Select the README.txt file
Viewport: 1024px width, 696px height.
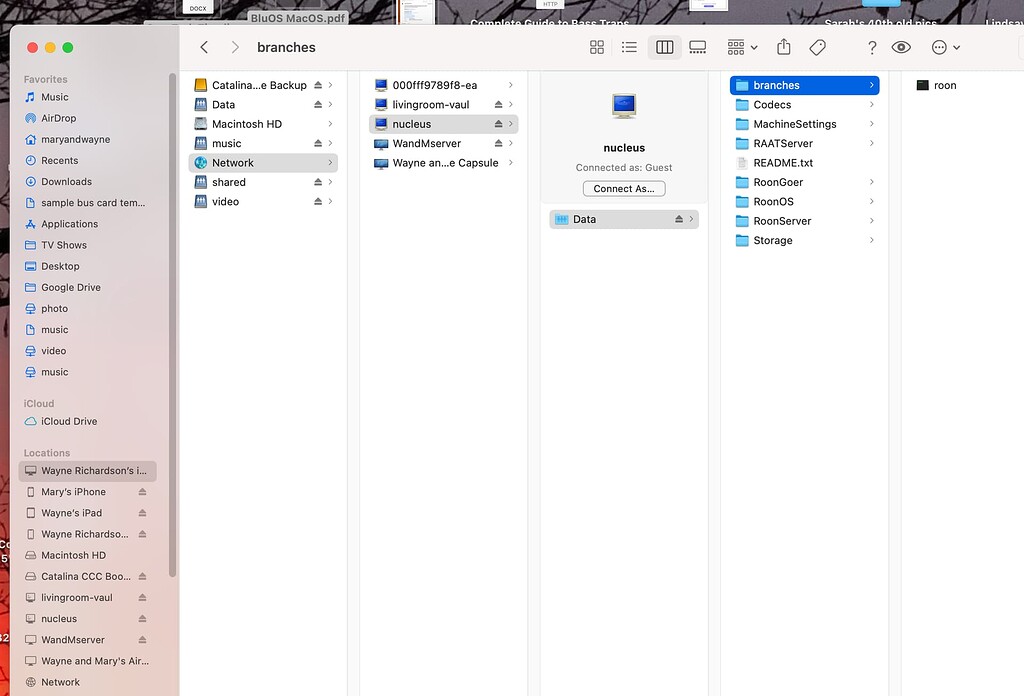(782, 163)
